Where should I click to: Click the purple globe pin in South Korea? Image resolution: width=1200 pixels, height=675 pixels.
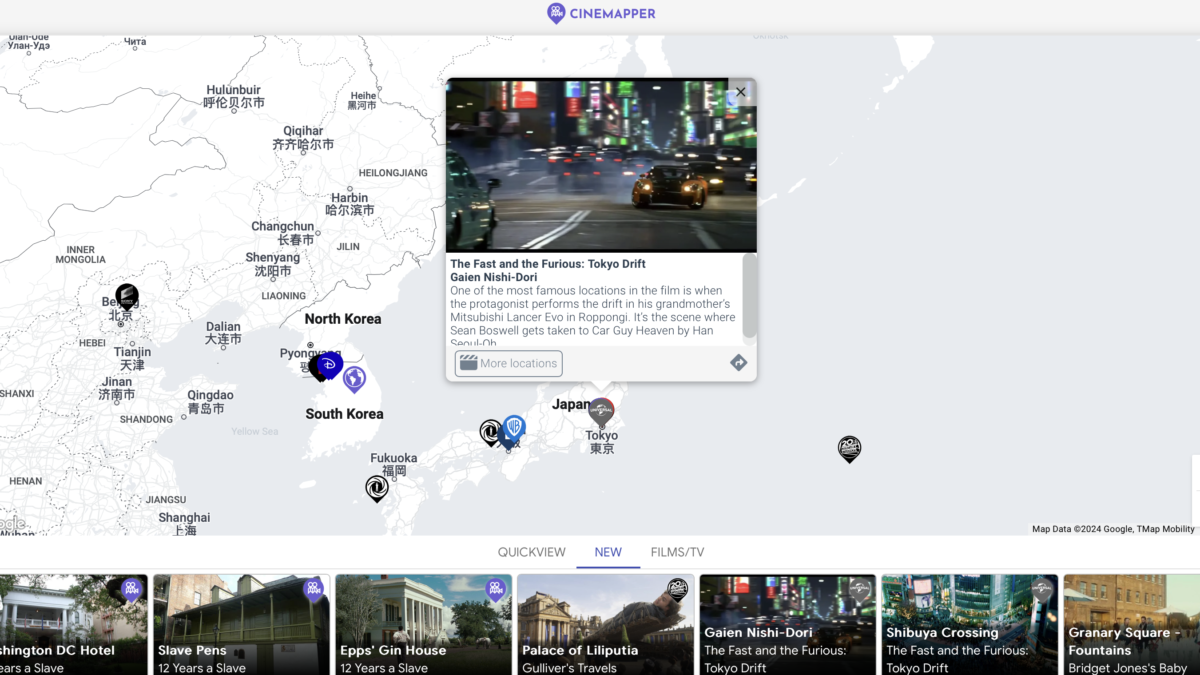coord(354,378)
